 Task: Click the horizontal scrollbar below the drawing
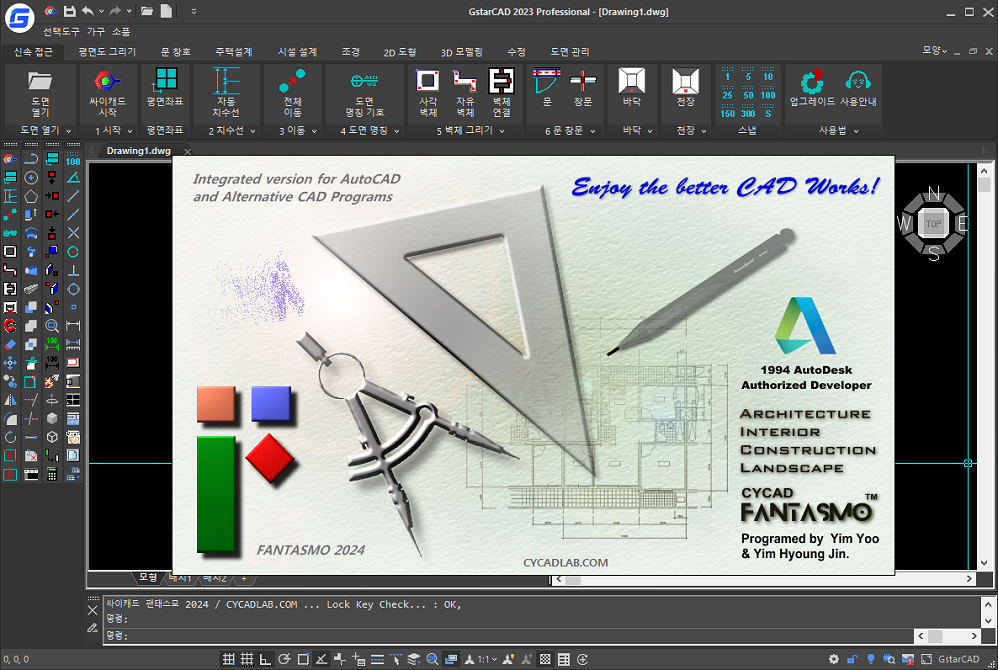(764, 579)
